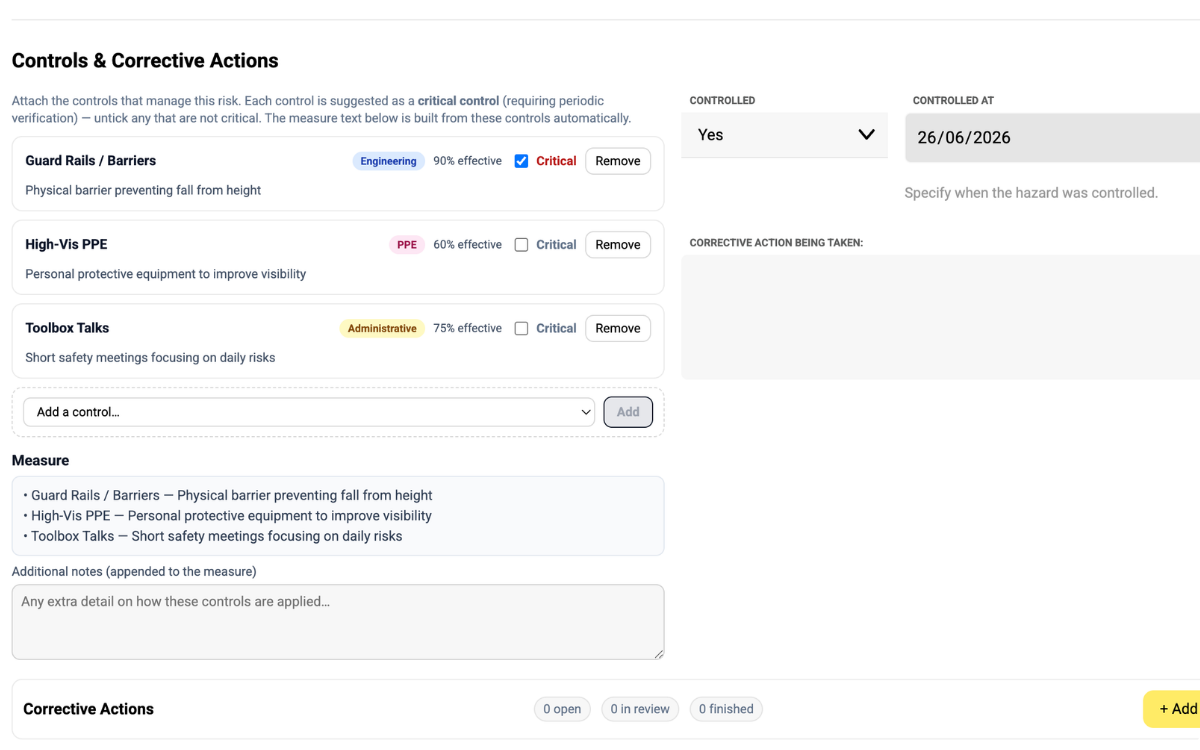This screenshot has width=1200, height=750.
Task: Click the Administrative tag badge
Action: point(382,329)
